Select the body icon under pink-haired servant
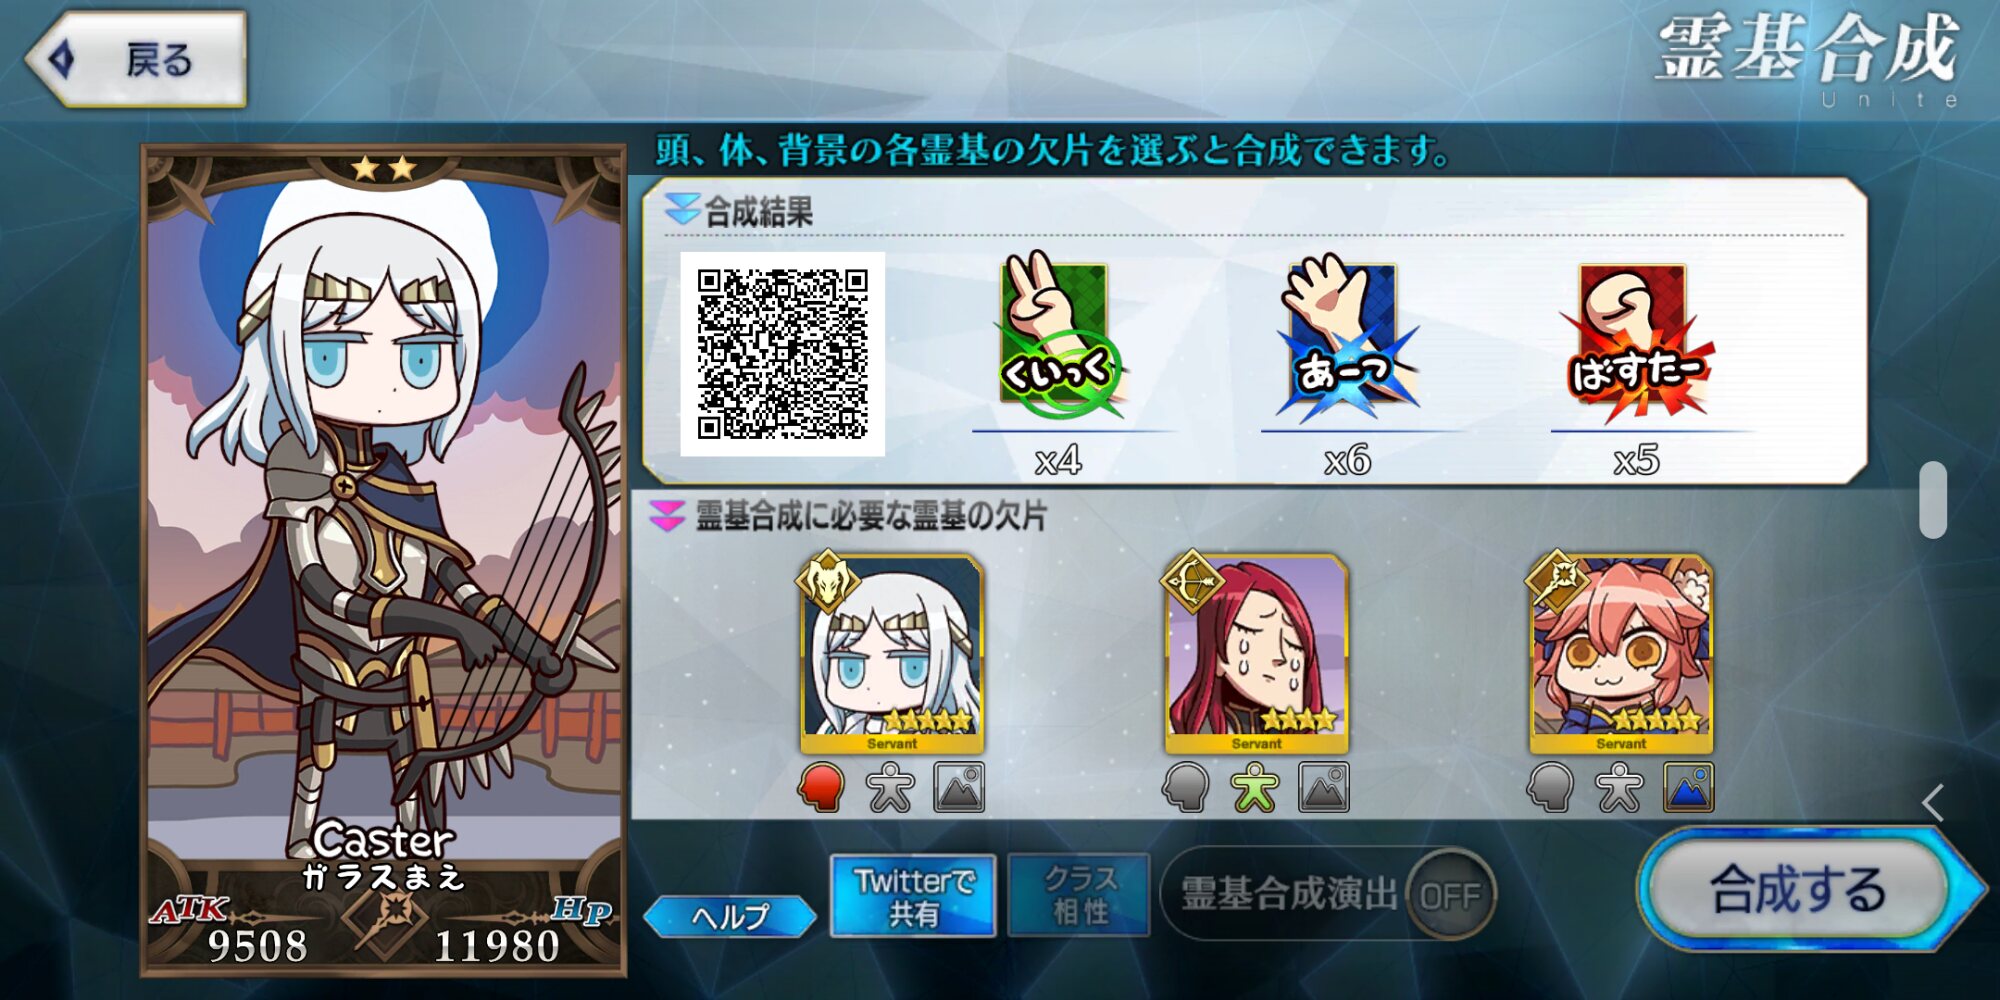Viewport: 2000px width, 1000px height. (x=1619, y=787)
